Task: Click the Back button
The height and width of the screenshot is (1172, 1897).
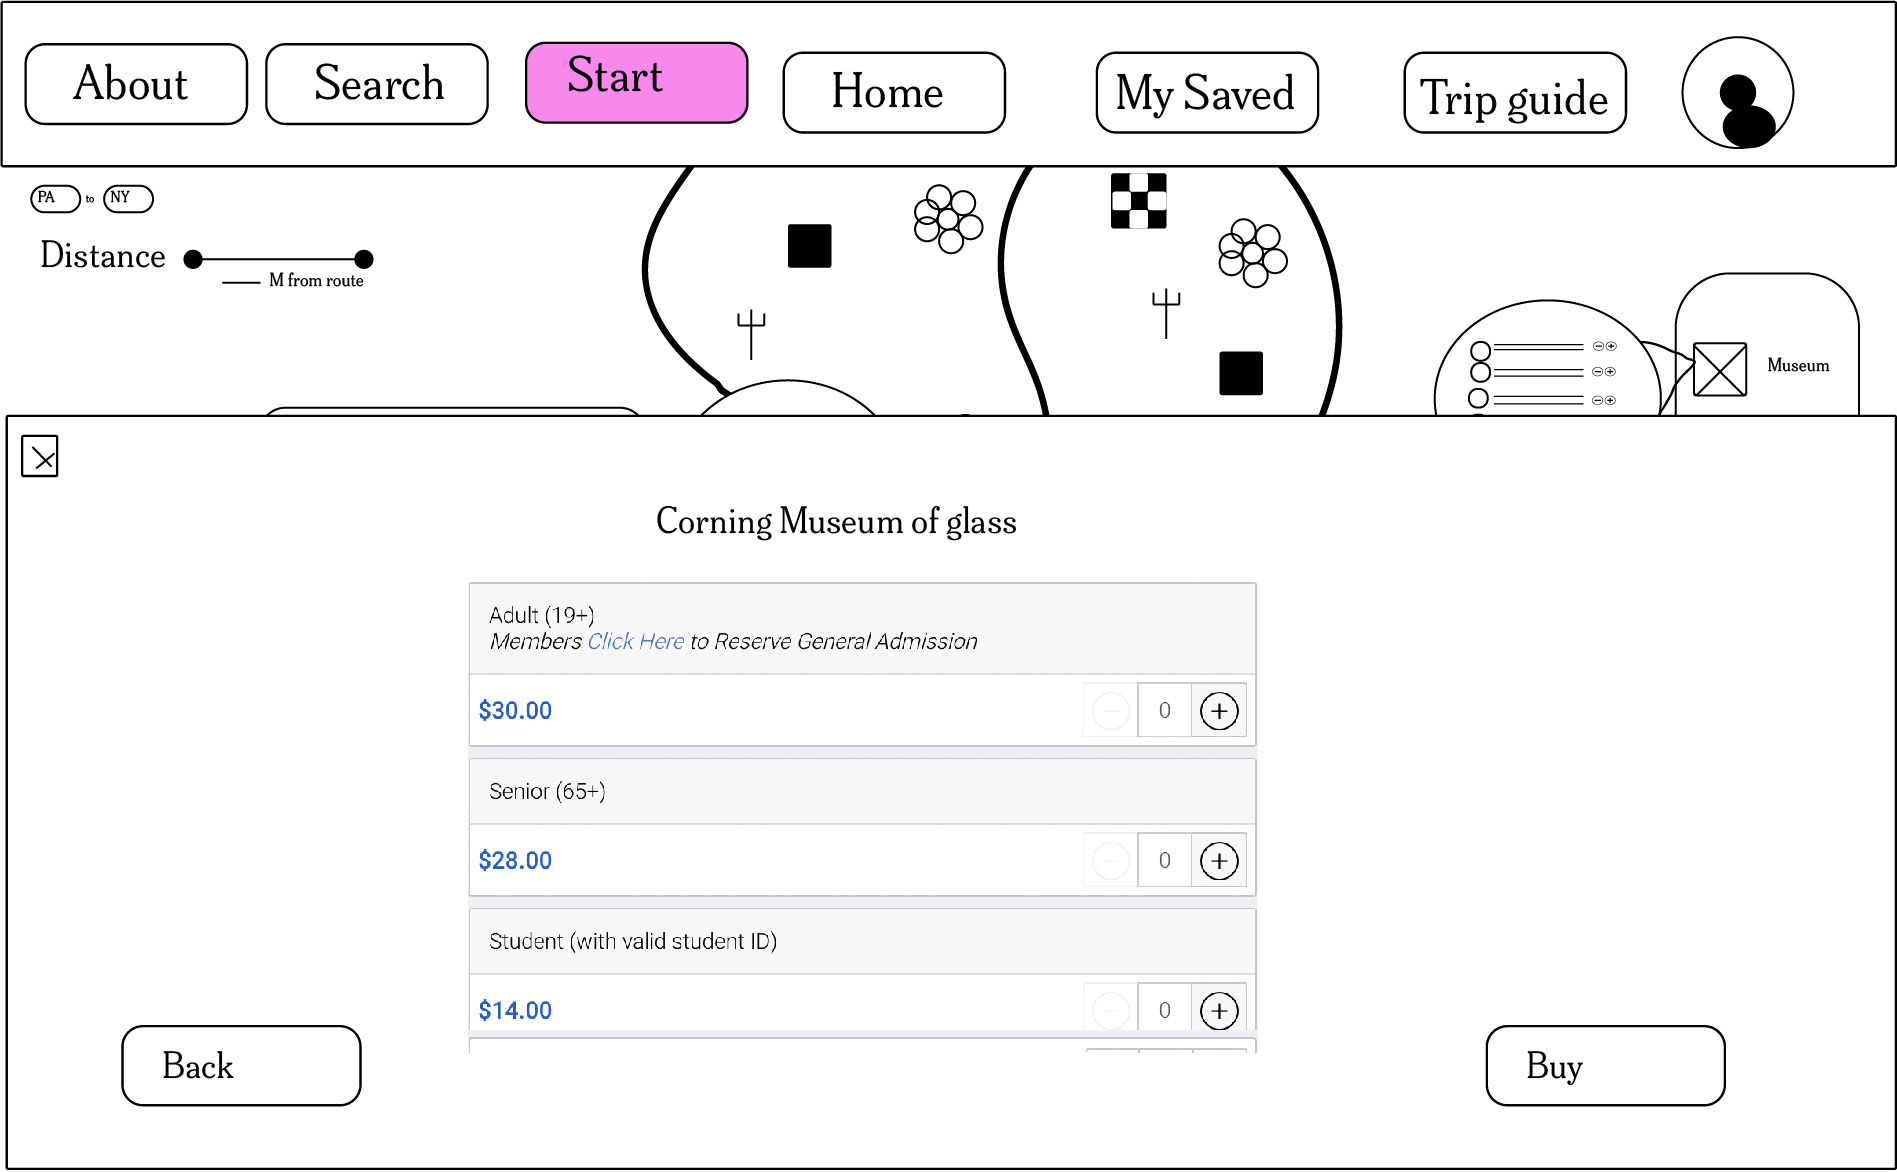Action: coord(241,1066)
